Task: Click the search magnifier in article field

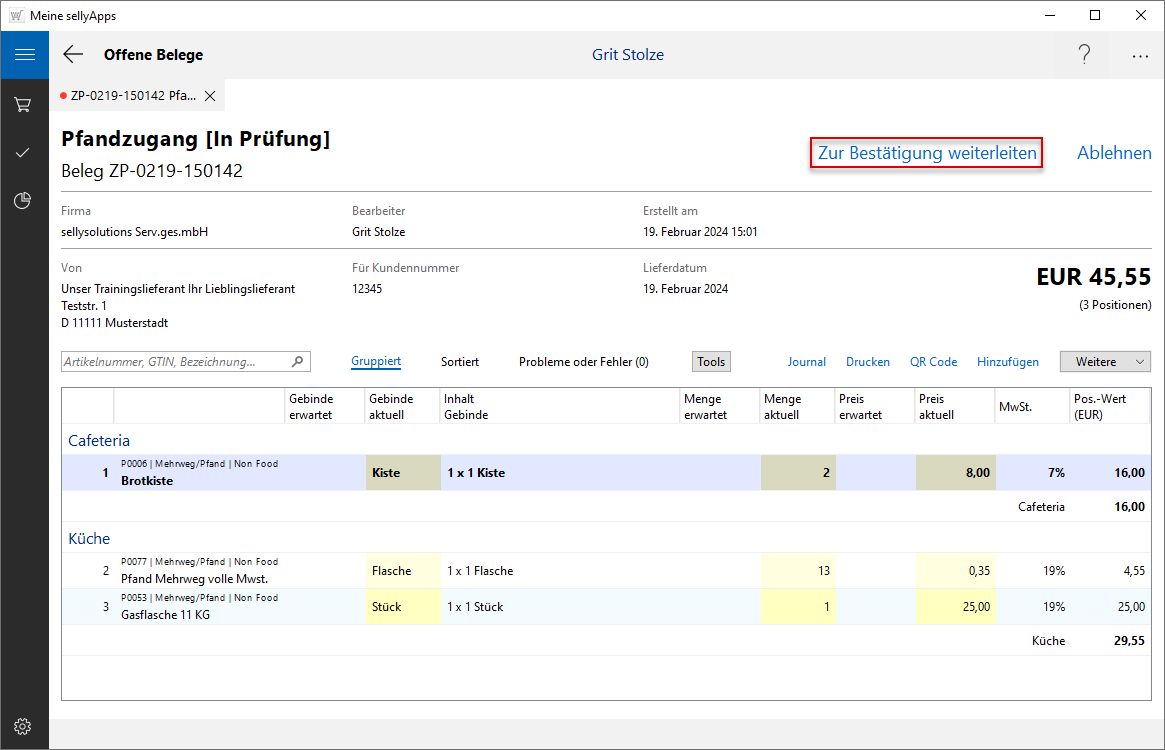Action: [297, 362]
